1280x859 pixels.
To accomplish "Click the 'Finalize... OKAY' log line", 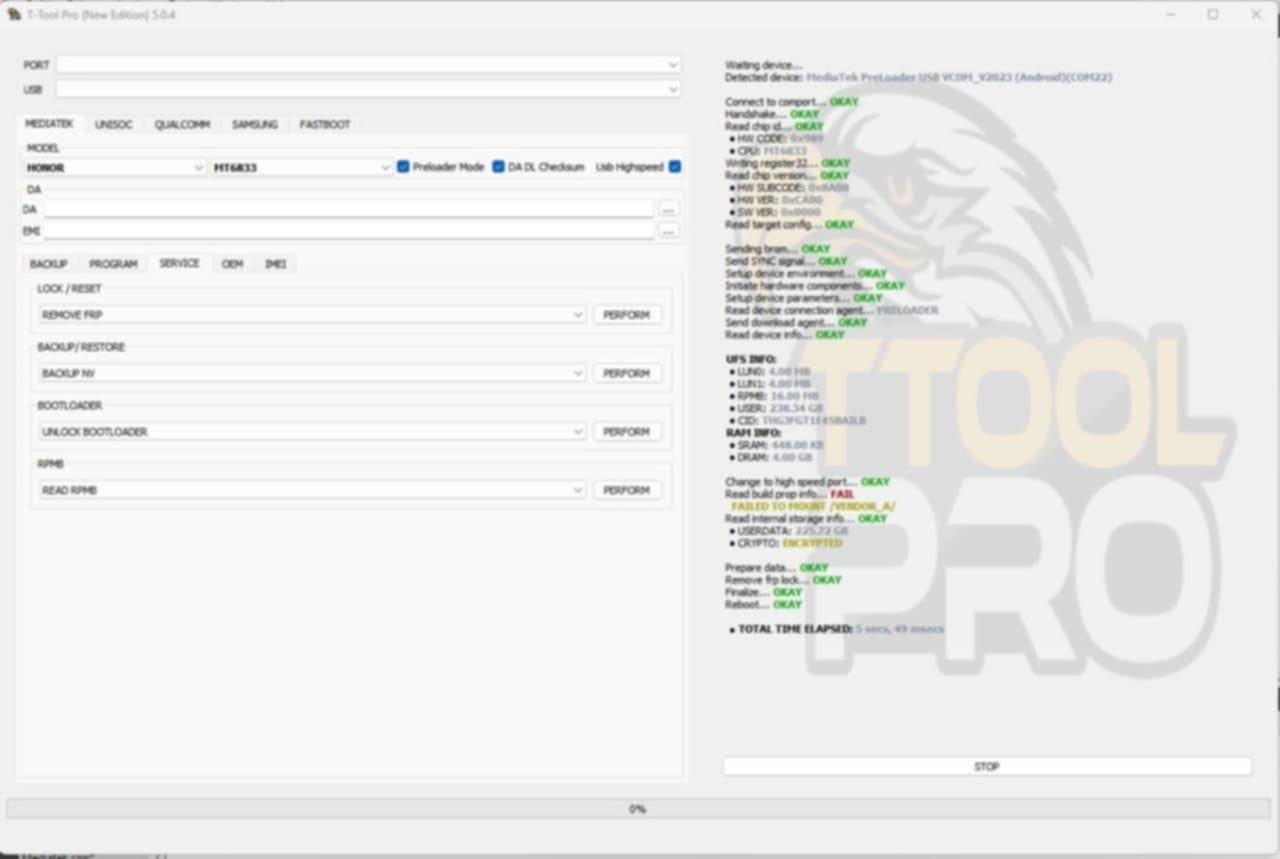I will pyautogui.click(x=764, y=592).
